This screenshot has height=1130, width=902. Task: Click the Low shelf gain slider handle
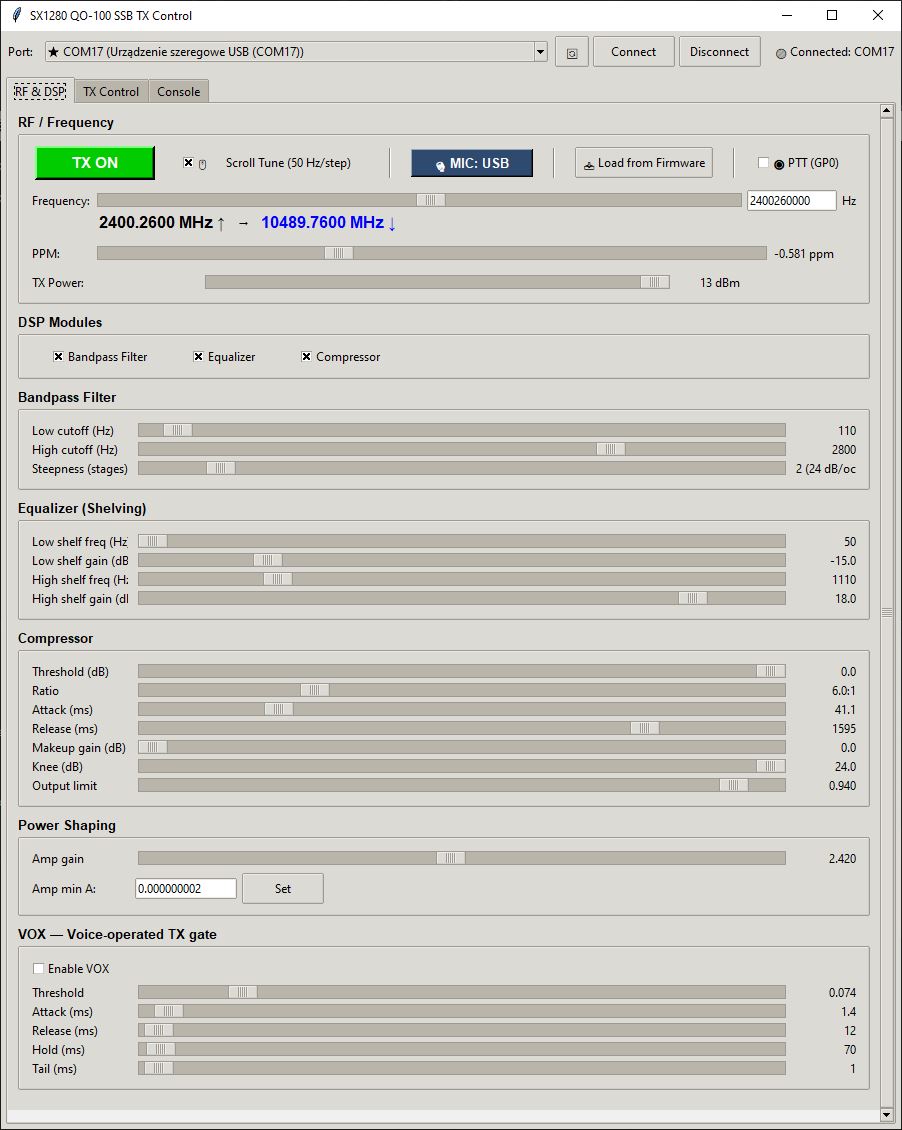coord(268,560)
